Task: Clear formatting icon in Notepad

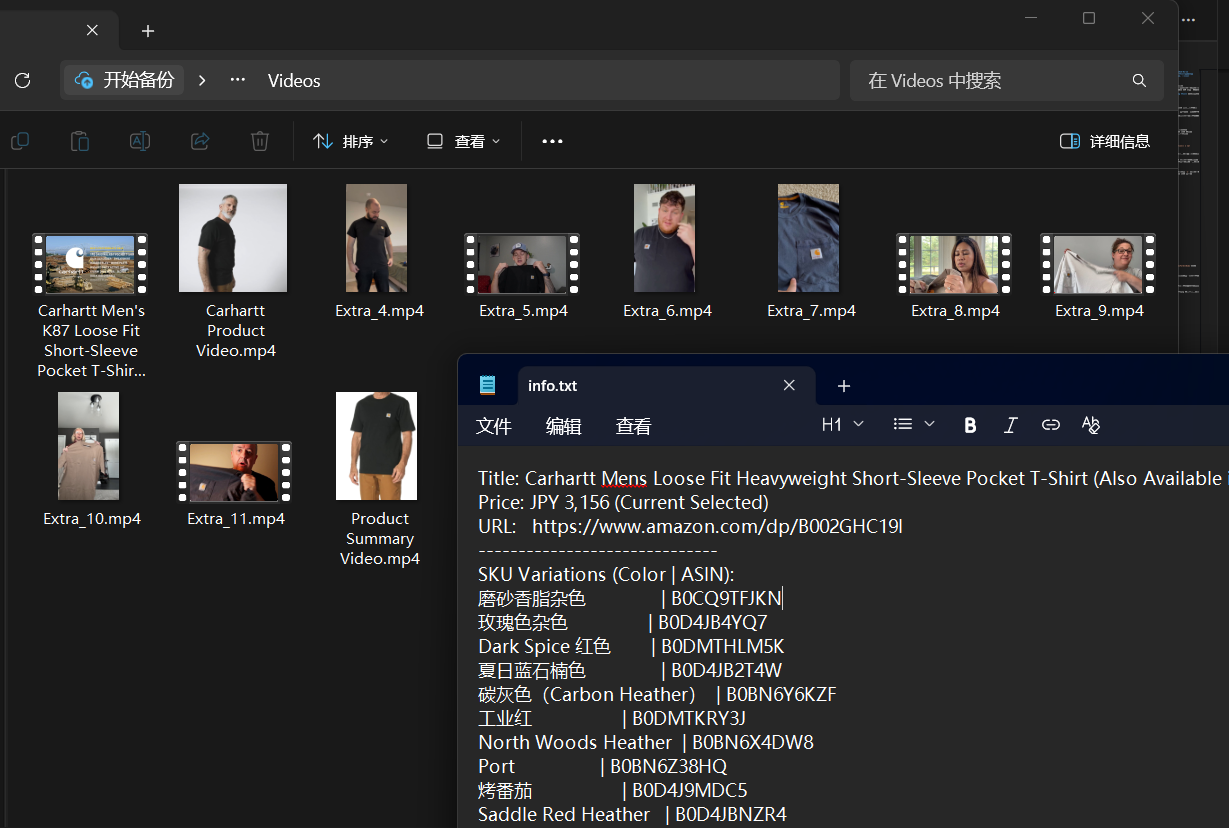Action: coord(1091,425)
